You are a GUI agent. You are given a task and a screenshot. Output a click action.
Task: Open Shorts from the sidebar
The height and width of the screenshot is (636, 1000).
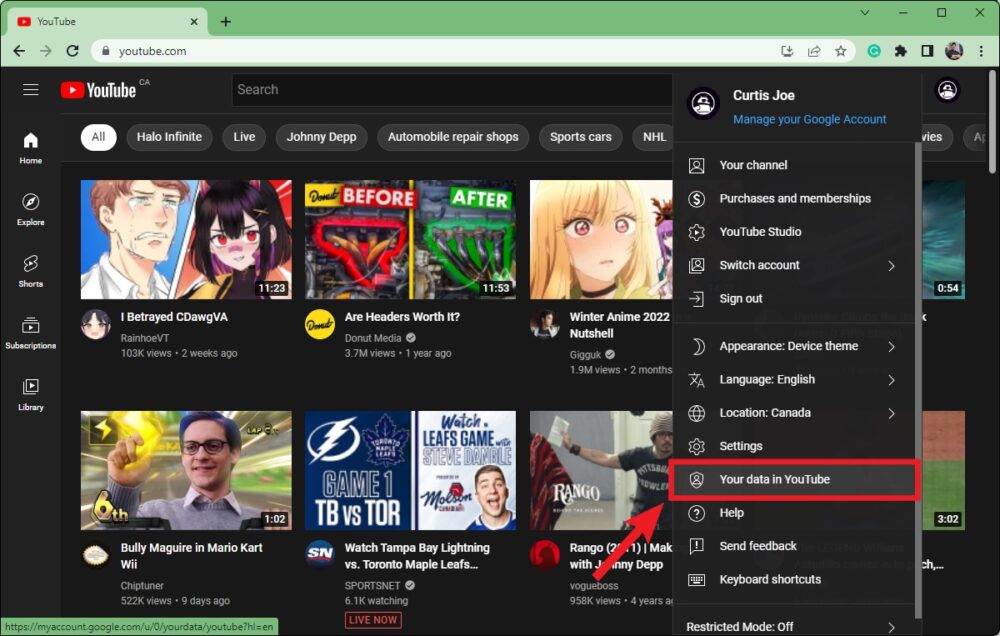tap(31, 270)
